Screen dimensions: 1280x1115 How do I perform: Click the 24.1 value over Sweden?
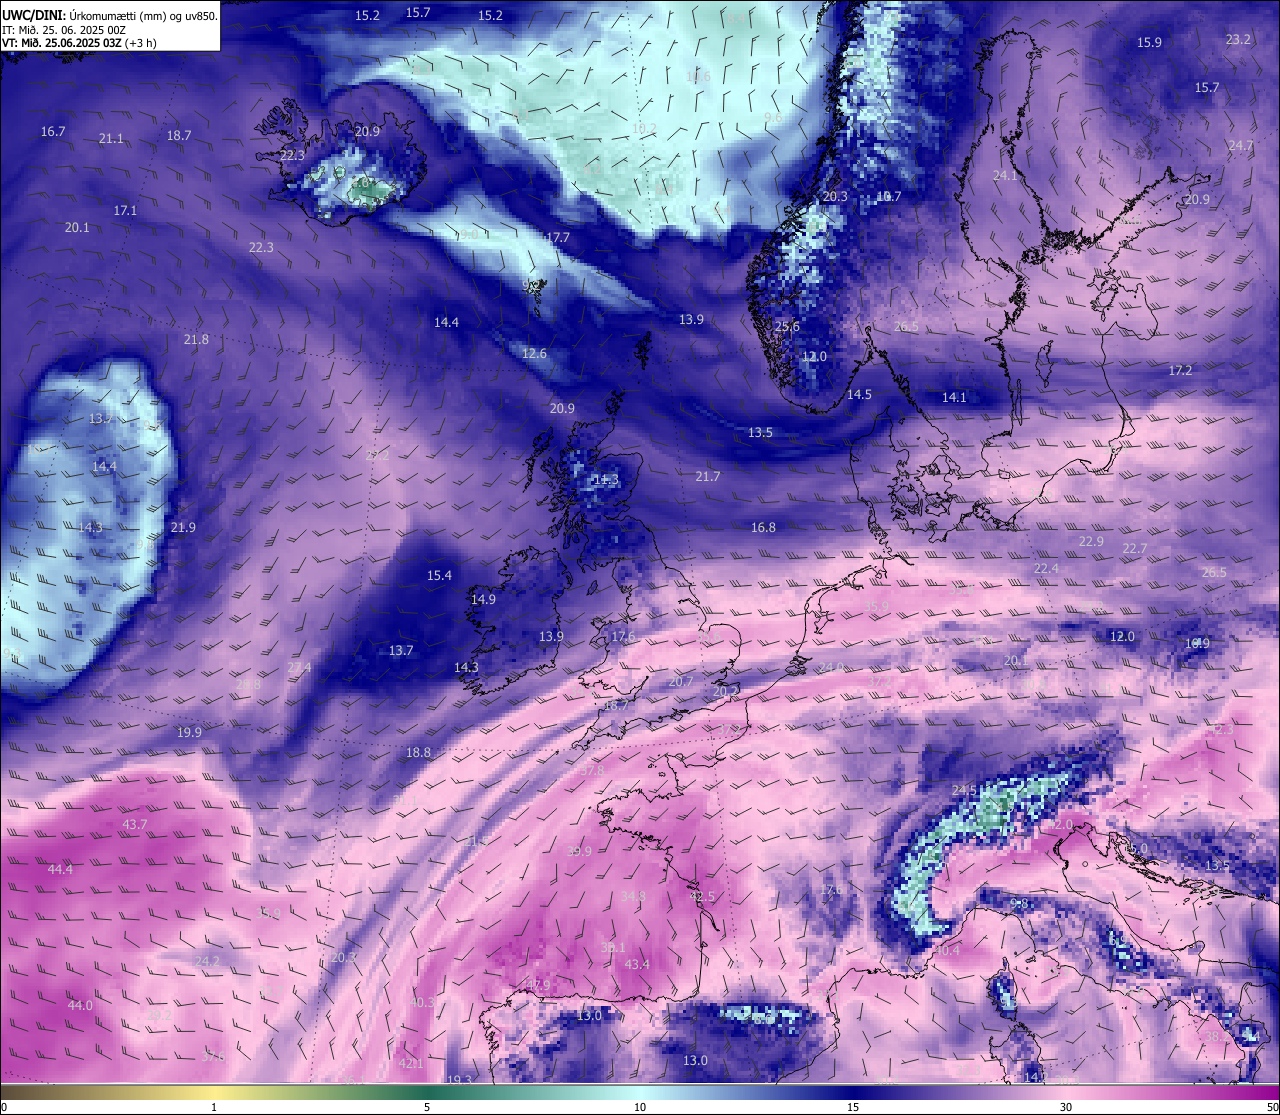1005,176
